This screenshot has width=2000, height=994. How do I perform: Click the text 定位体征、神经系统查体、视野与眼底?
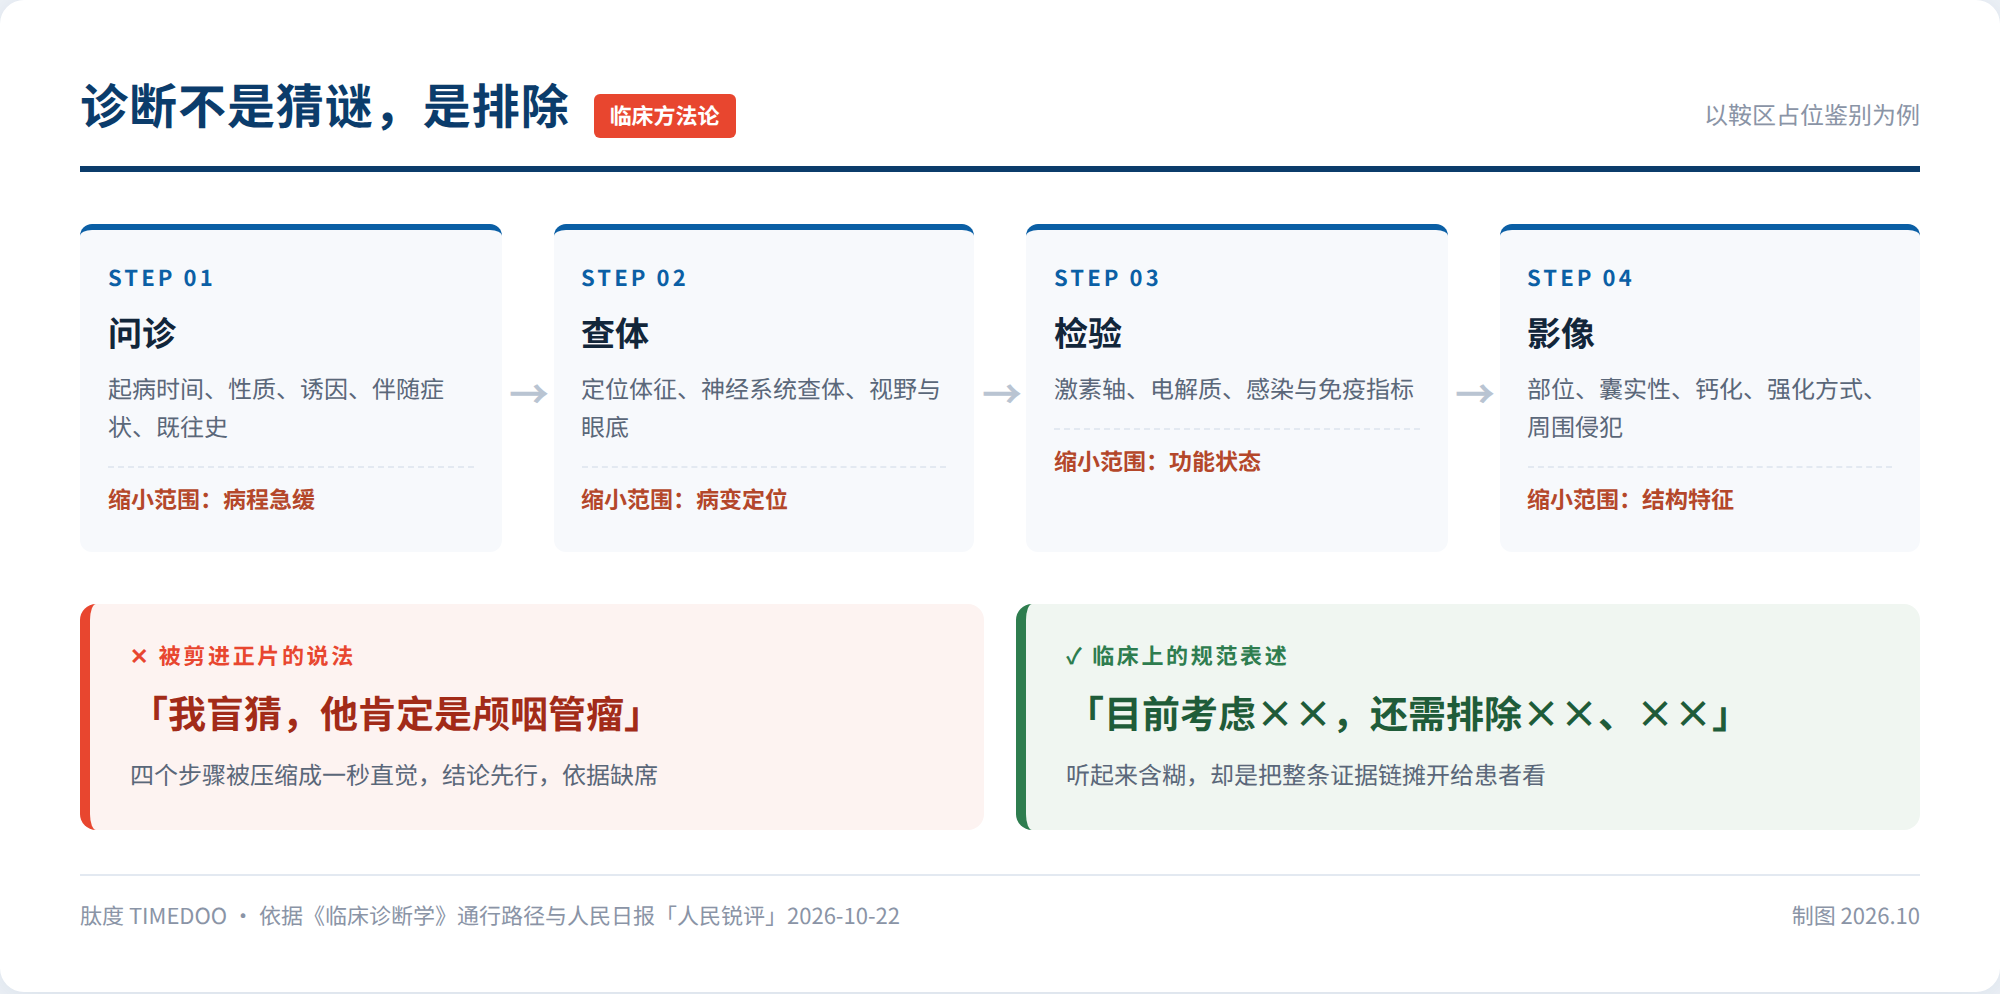tap(761, 408)
